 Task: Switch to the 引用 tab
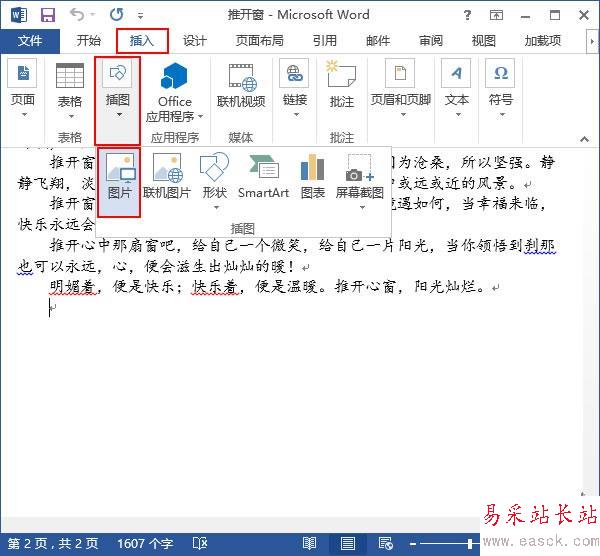tap(325, 41)
